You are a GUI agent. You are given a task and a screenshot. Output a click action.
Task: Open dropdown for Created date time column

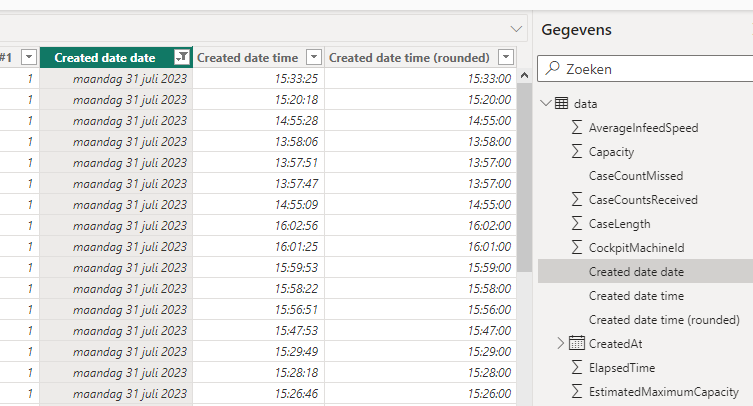314,58
